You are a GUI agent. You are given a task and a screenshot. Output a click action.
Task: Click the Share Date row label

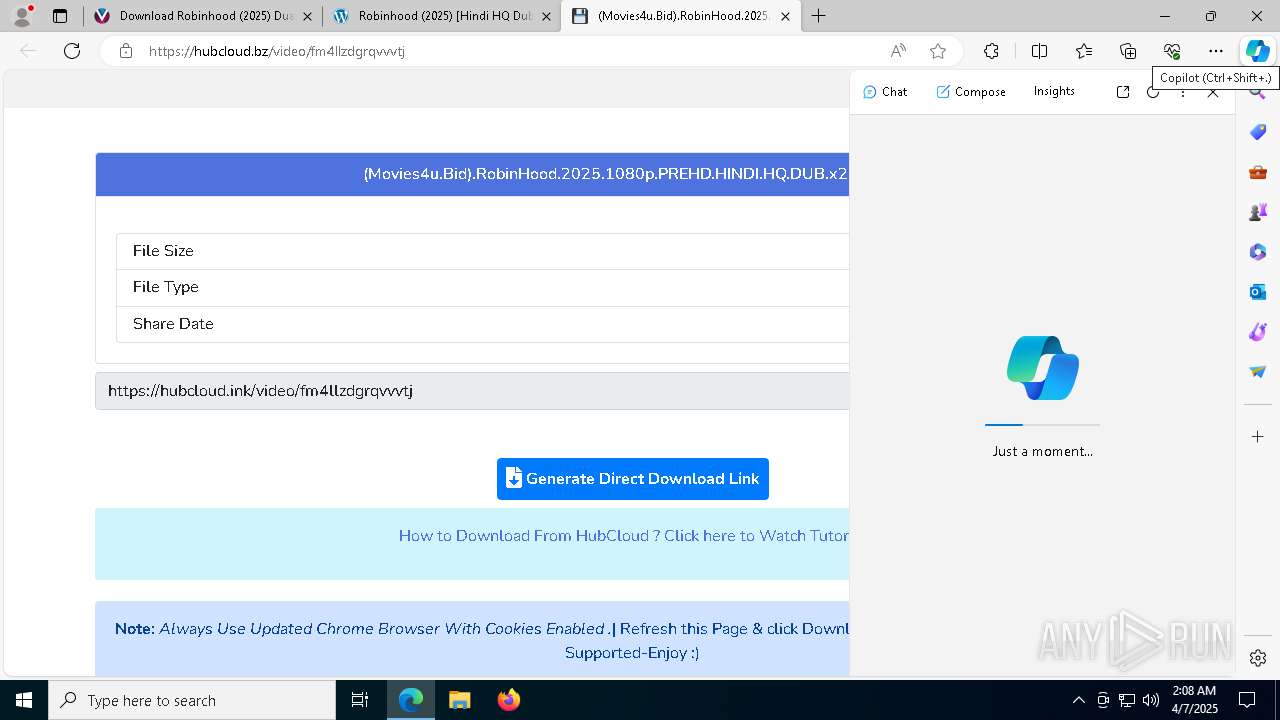[173, 324]
